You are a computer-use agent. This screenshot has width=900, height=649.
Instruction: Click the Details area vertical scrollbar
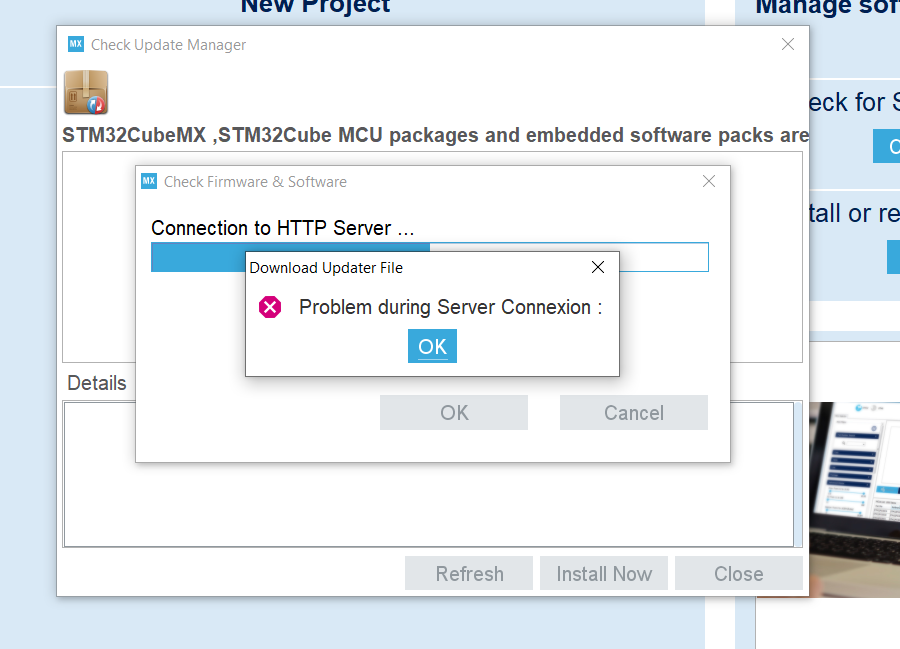pos(798,475)
